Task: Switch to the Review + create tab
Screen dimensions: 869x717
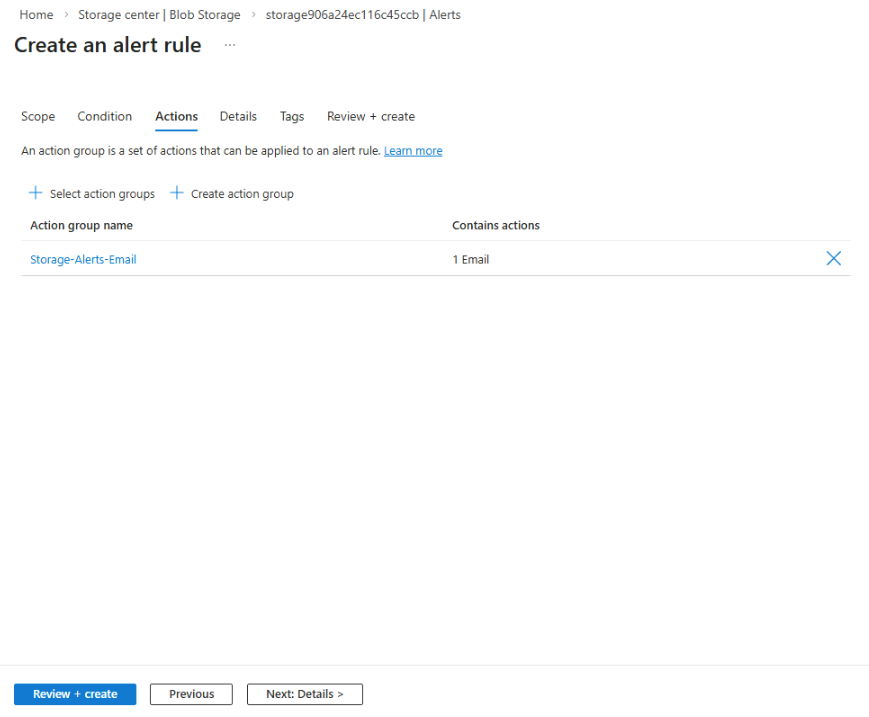Action: [370, 117]
